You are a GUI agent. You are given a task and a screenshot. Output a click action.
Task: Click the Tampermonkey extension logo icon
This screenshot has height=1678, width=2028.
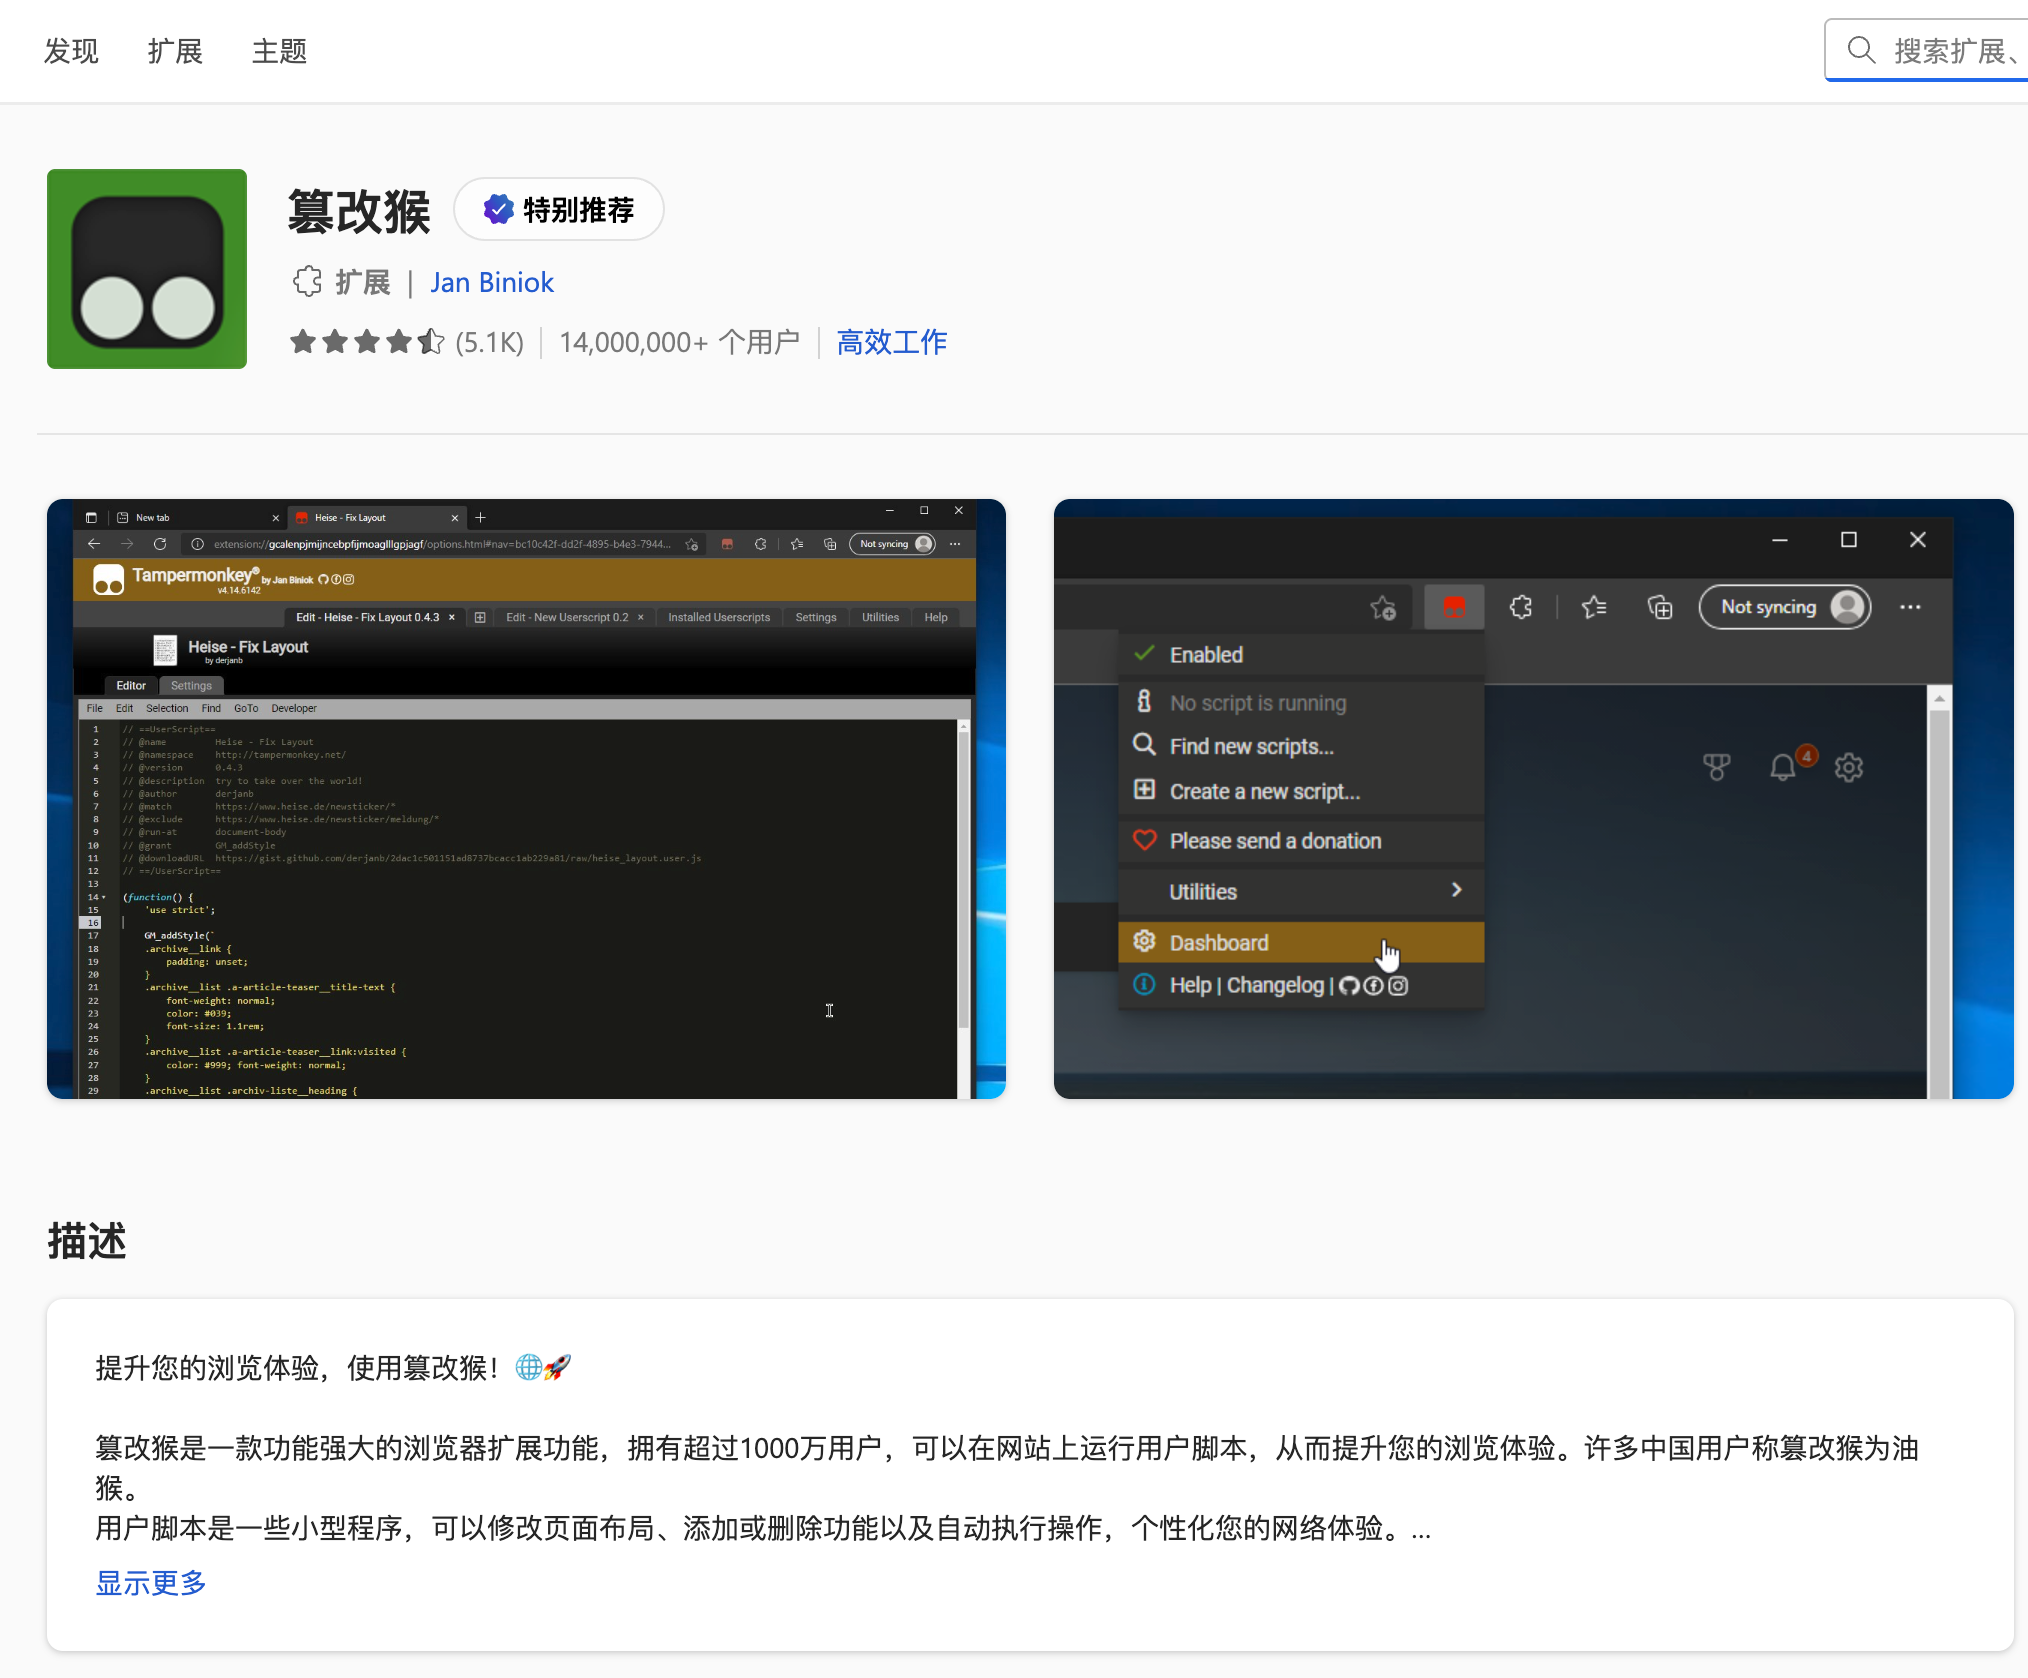146,269
